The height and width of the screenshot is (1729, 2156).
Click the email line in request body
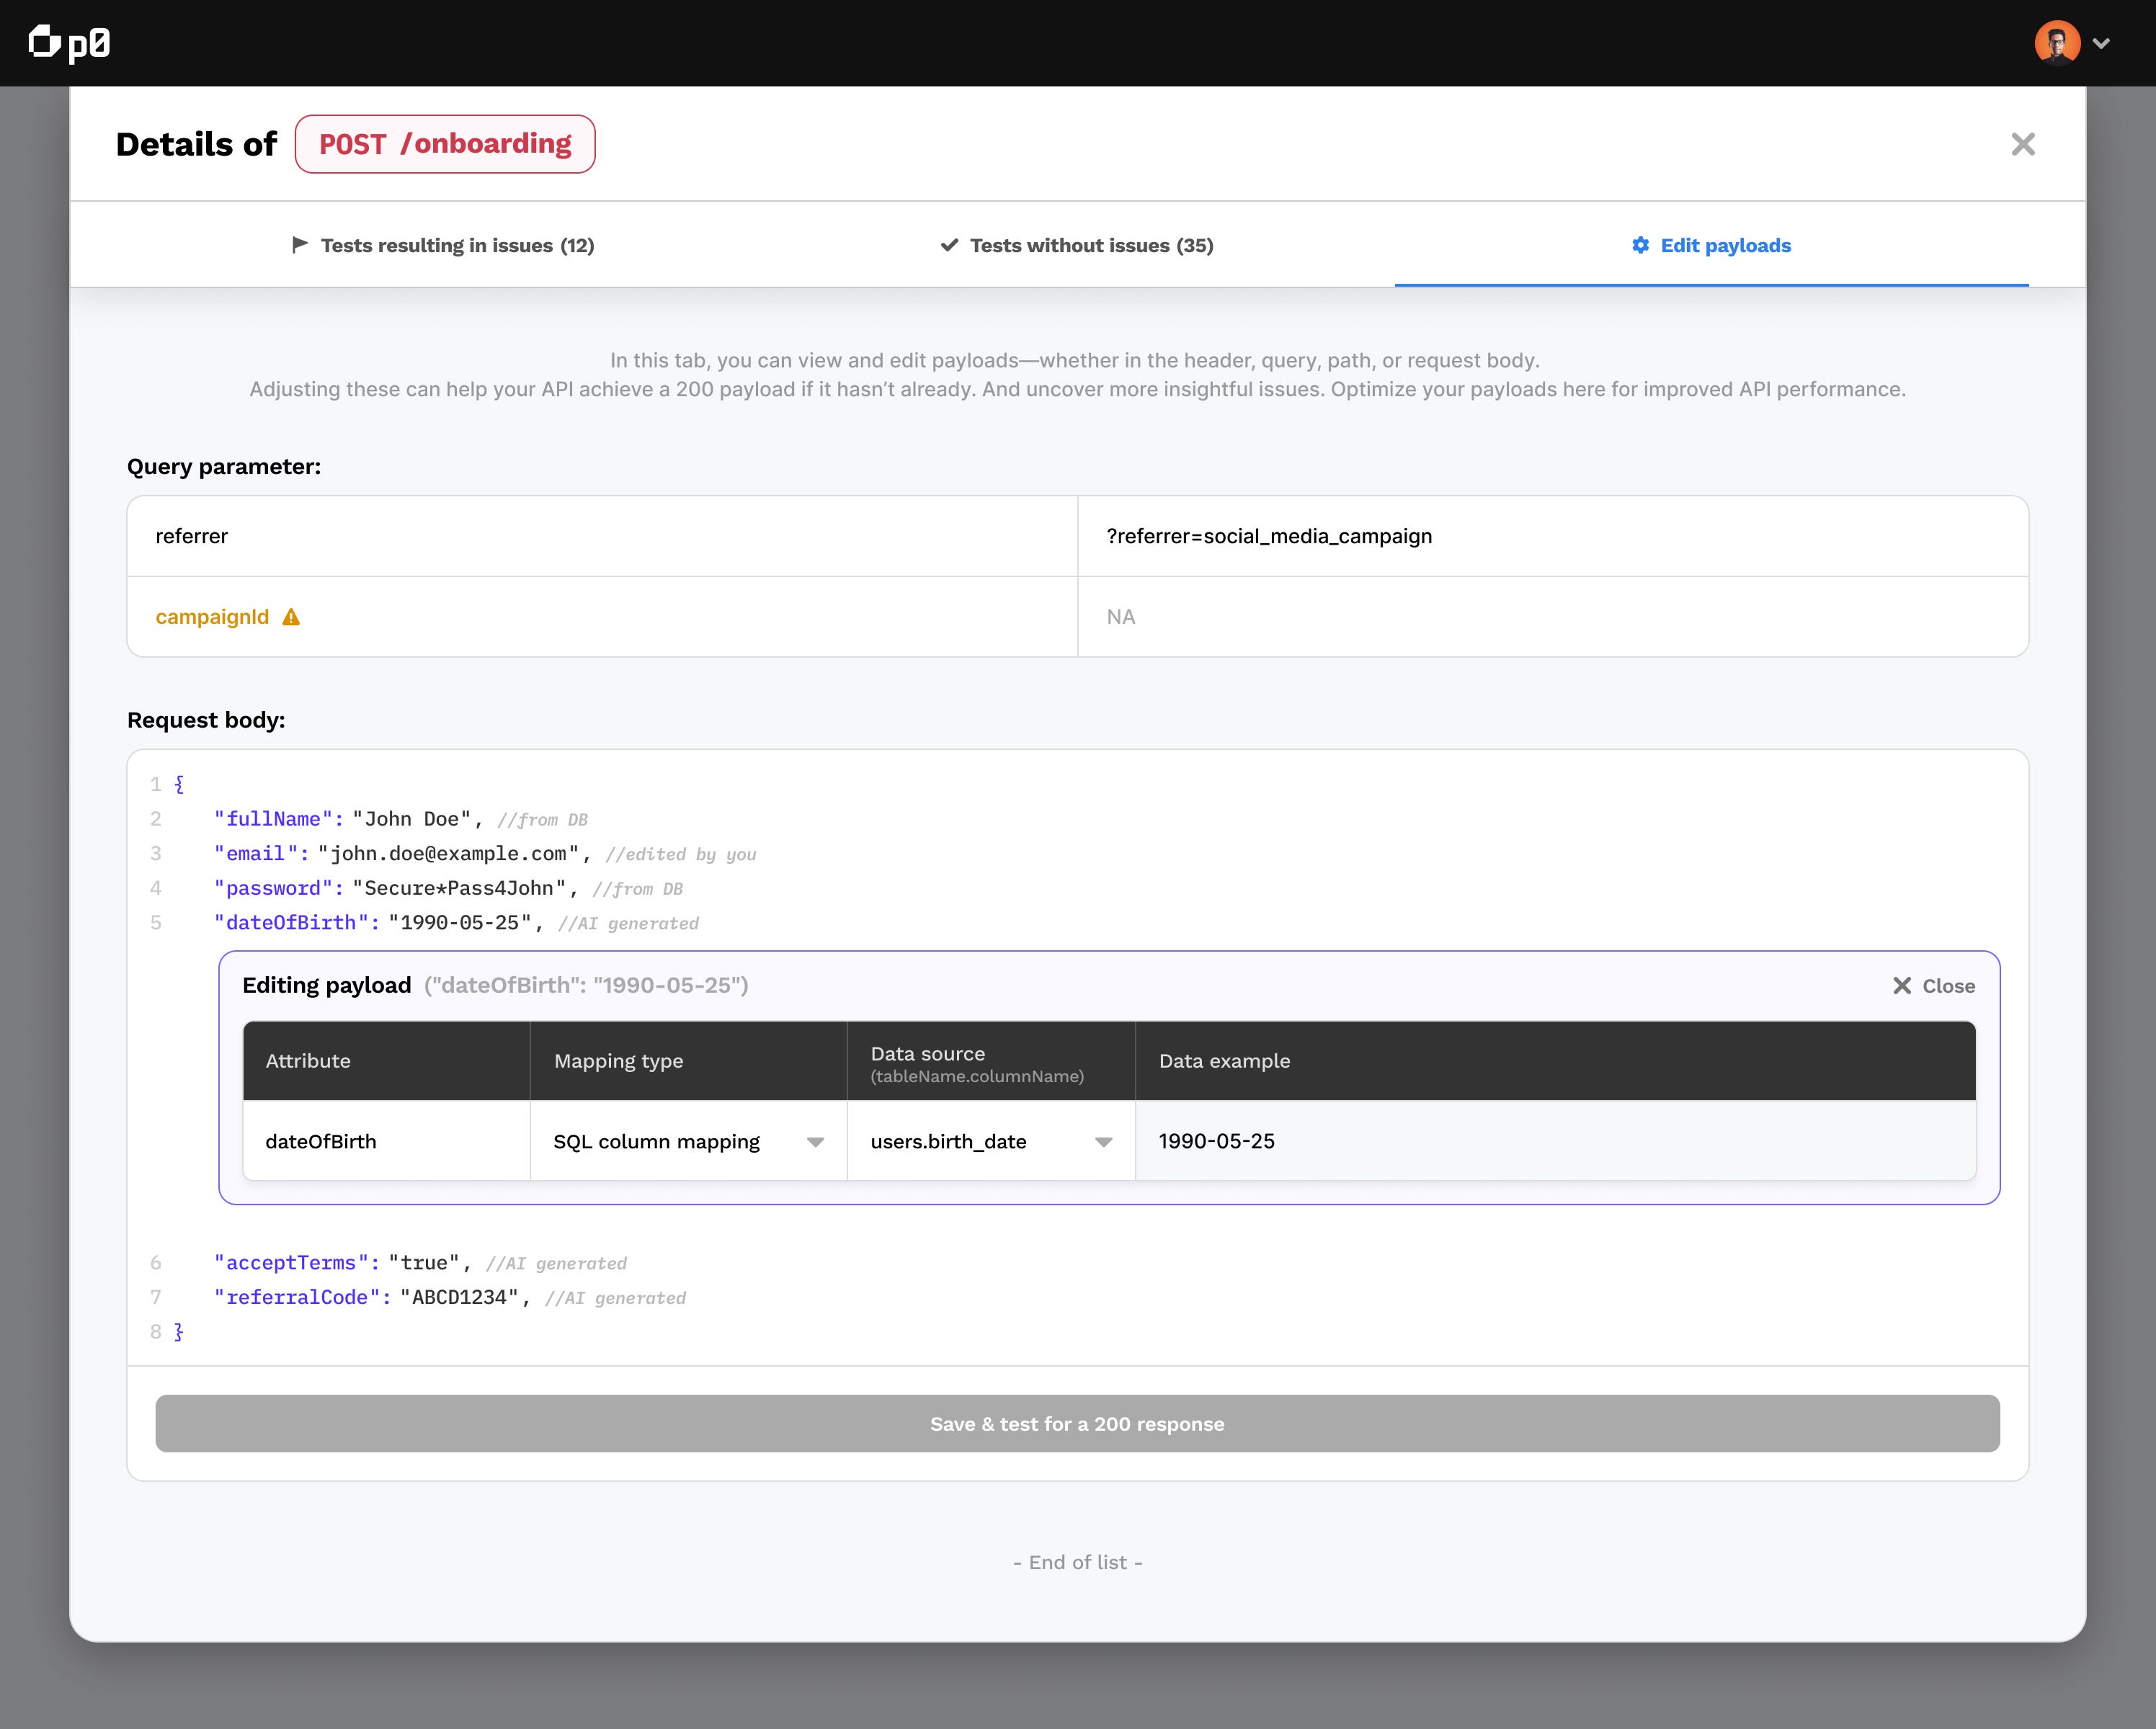pos(485,853)
